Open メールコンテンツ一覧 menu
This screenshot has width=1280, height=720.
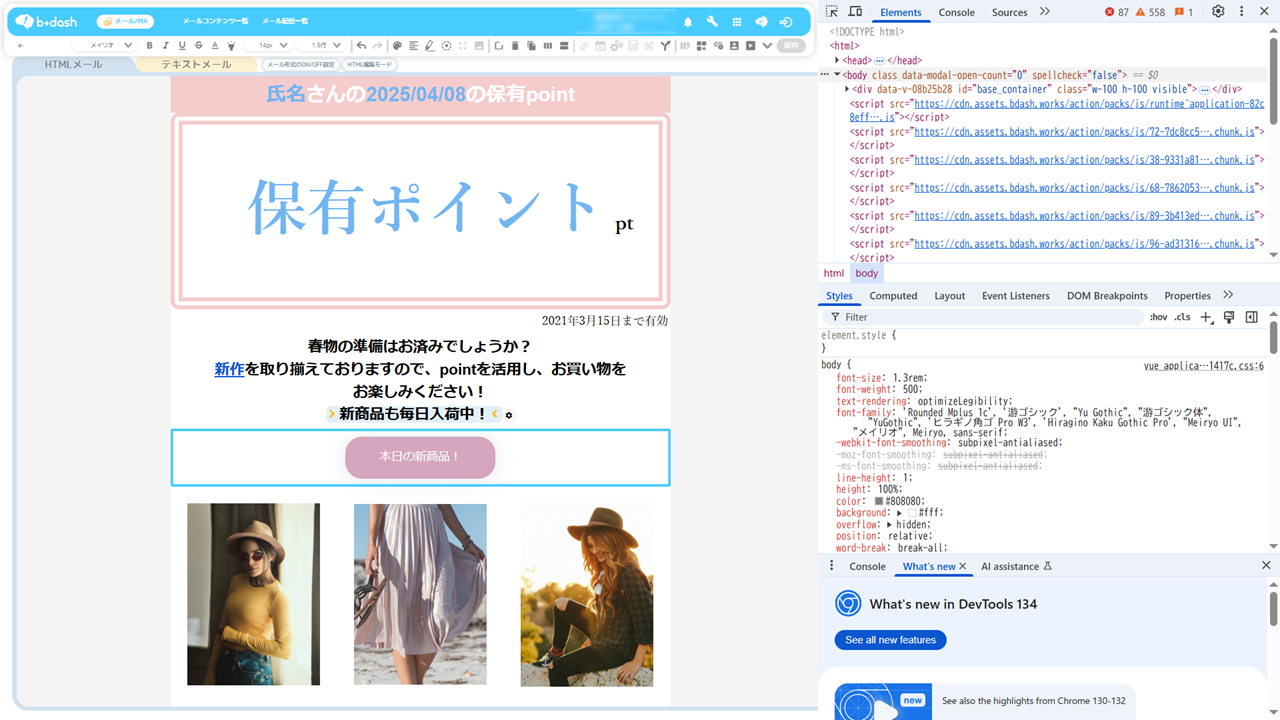(x=215, y=21)
